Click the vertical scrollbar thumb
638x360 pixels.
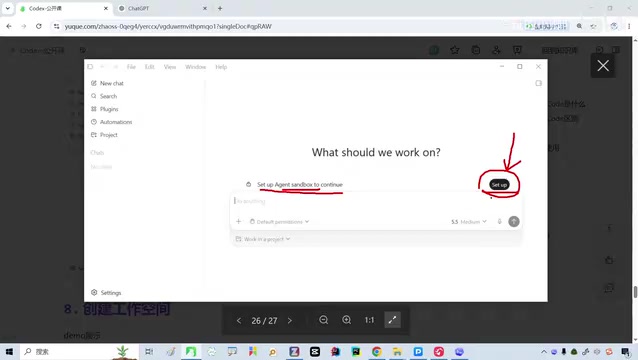point(635,292)
